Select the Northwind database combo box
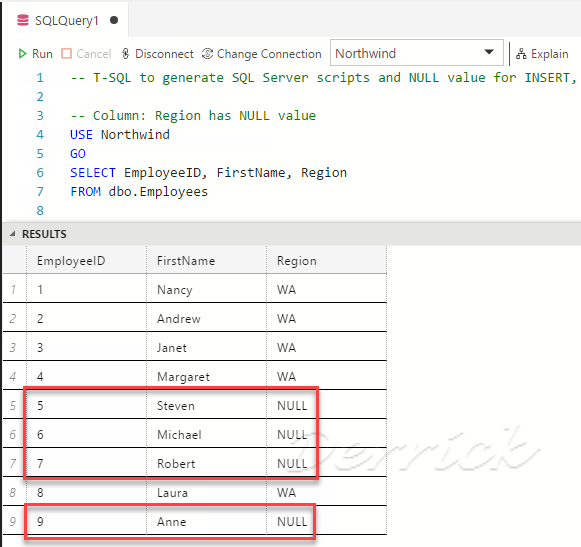The height and width of the screenshot is (547, 581). (x=416, y=53)
